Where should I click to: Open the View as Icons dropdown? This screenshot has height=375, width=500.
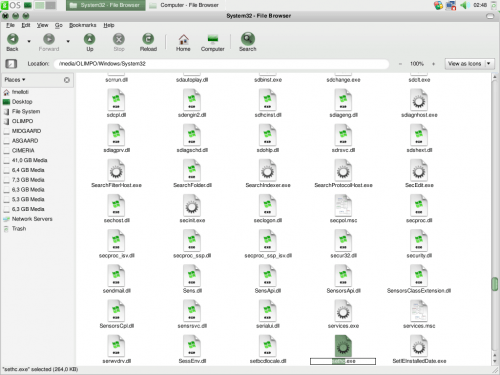[469, 64]
